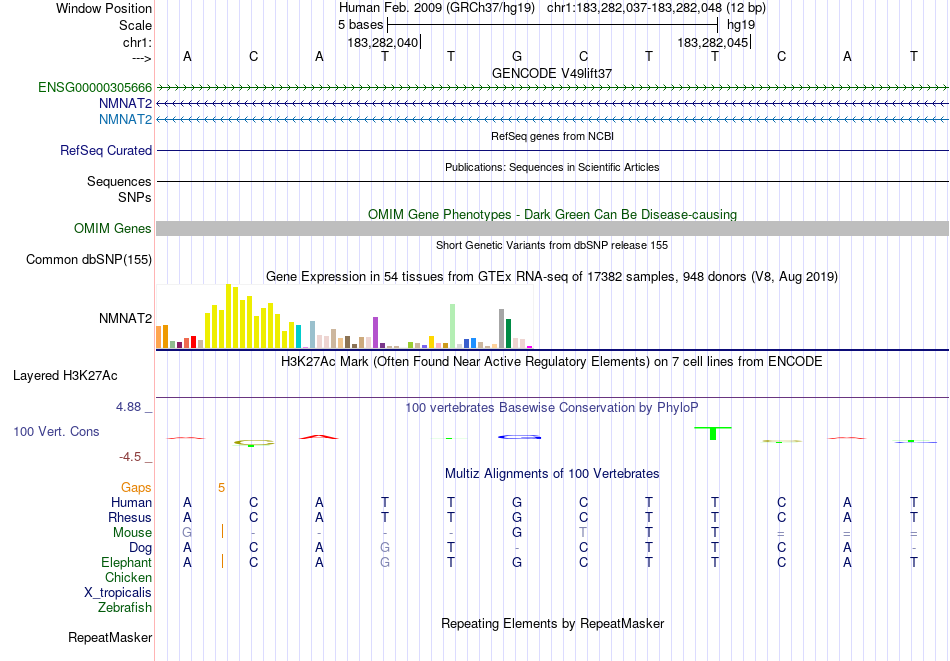Open the NMNAT2 GTEx expression label
Image resolution: width=950 pixels, height=661 pixels.
pos(125,318)
